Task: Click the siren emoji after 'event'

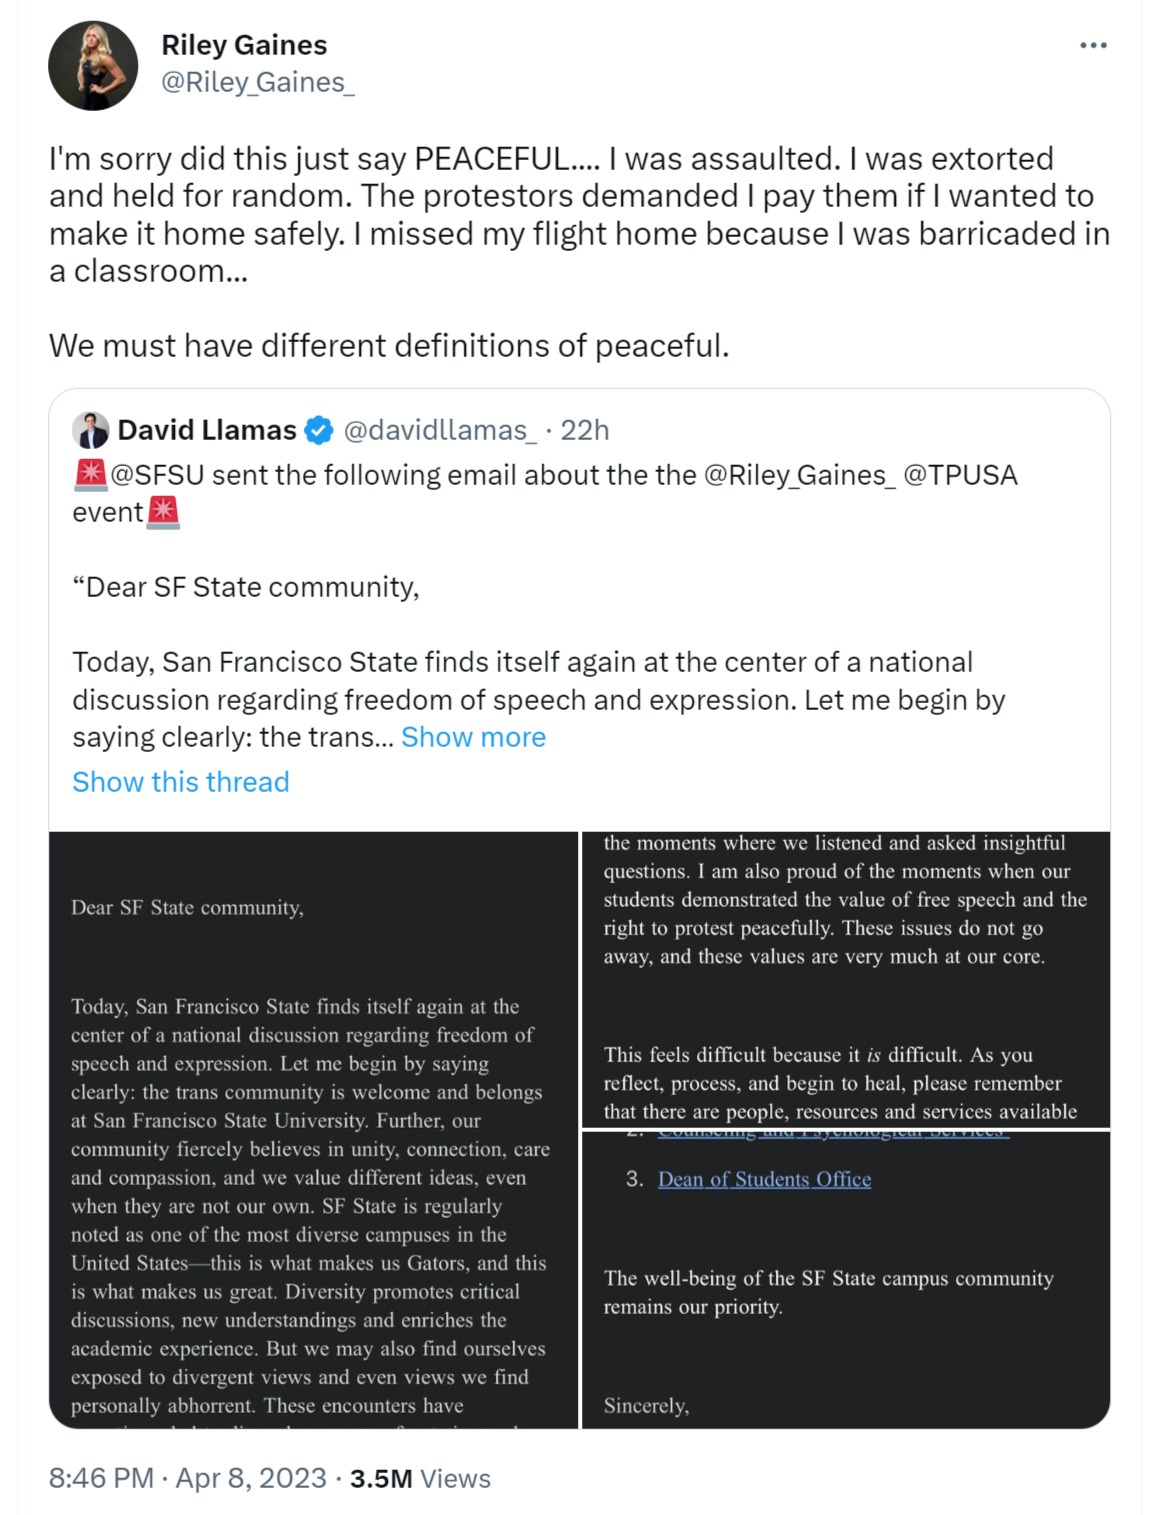Action: [163, 512]
